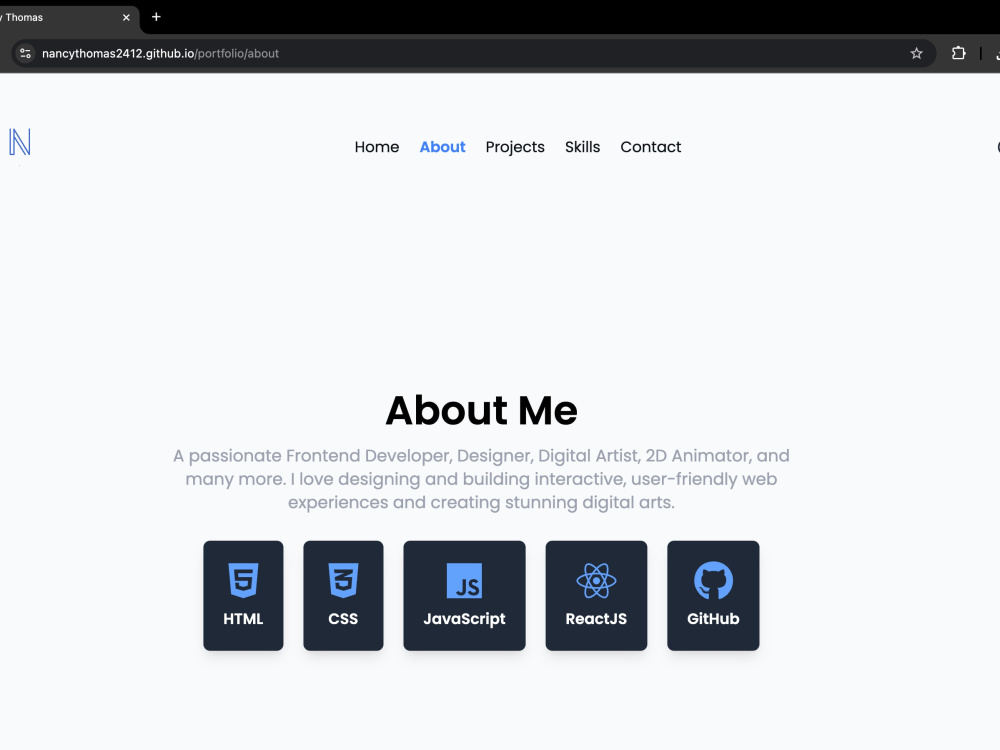Click the About Me heading

[482, 409]
